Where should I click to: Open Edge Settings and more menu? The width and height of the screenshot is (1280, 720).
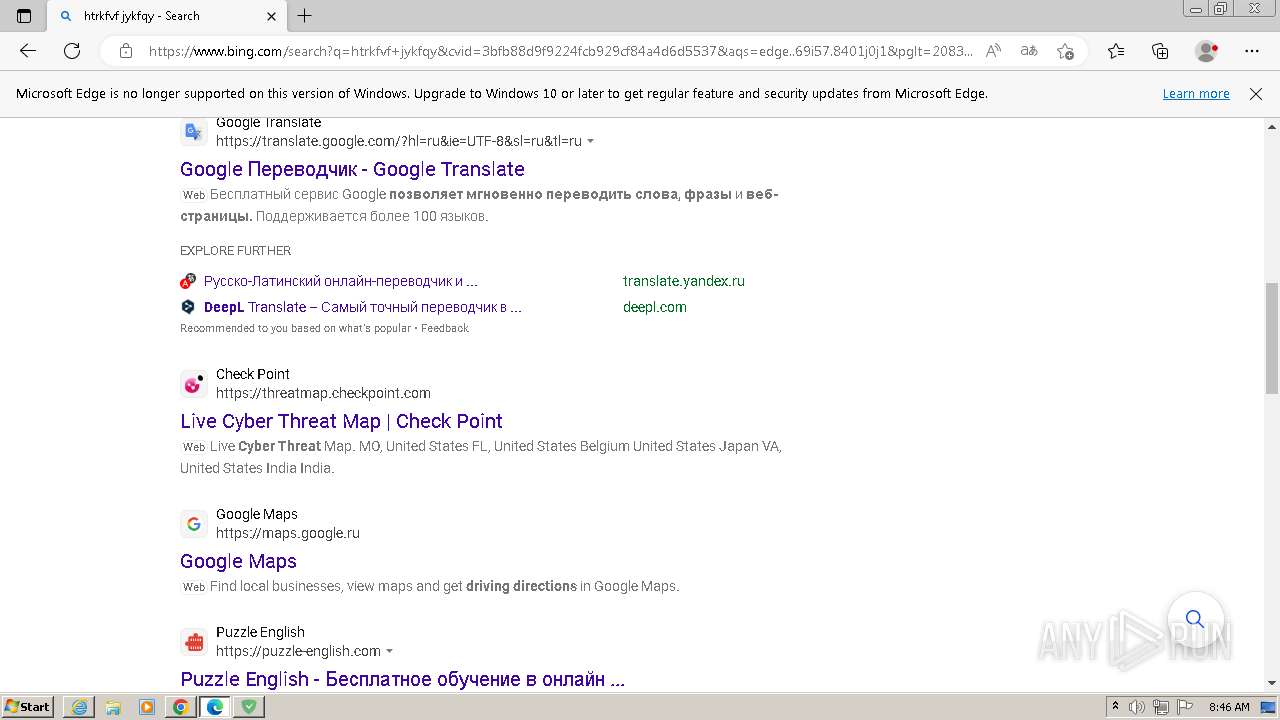[1252, 51]
